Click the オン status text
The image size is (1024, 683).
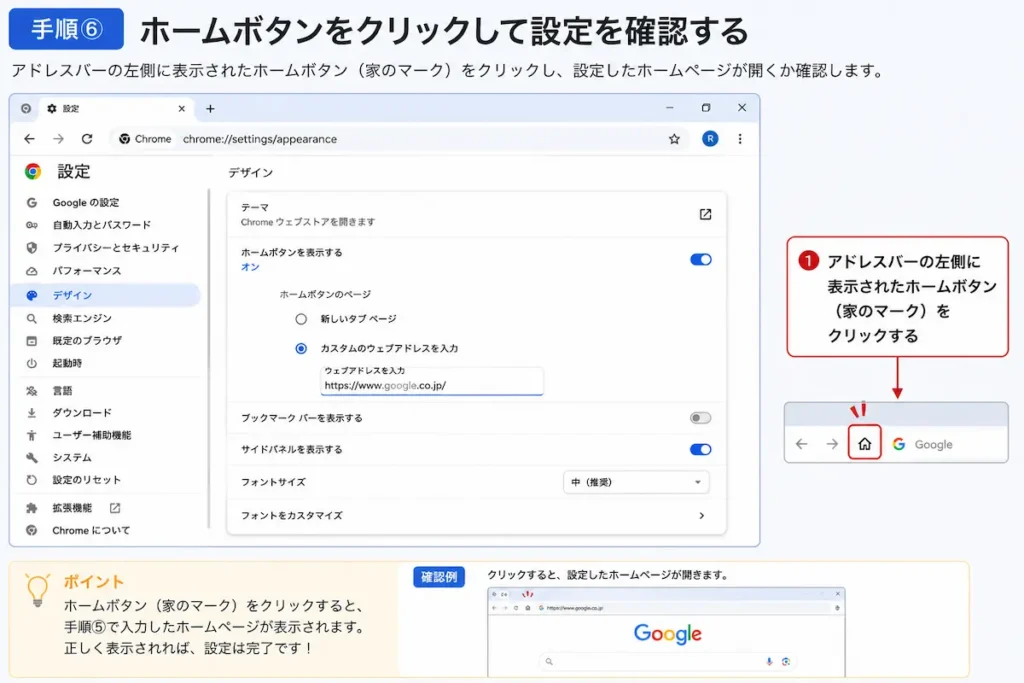pos(250,267)
